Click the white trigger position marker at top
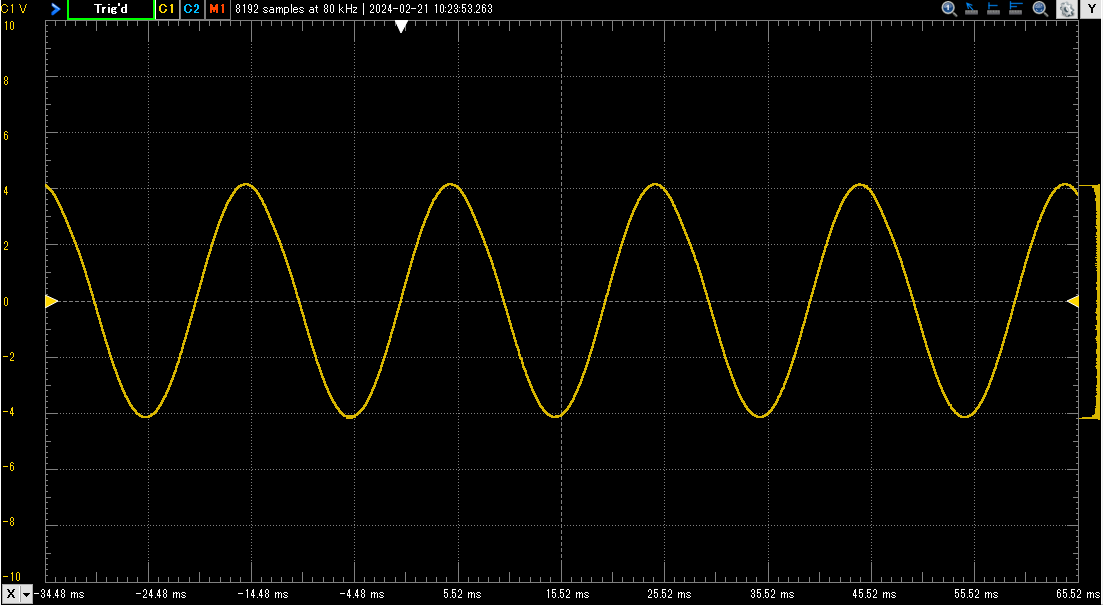 click(x=401, y=27)
